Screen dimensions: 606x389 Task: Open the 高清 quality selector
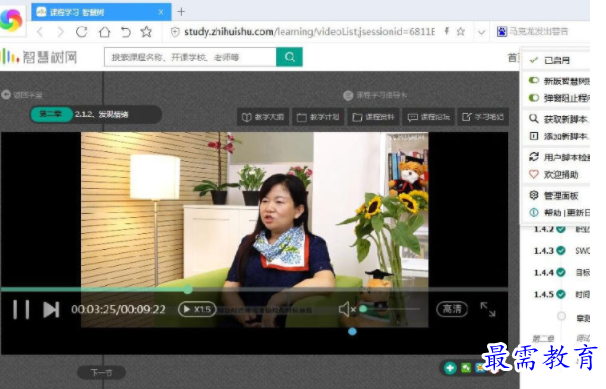tap(452, 309)
